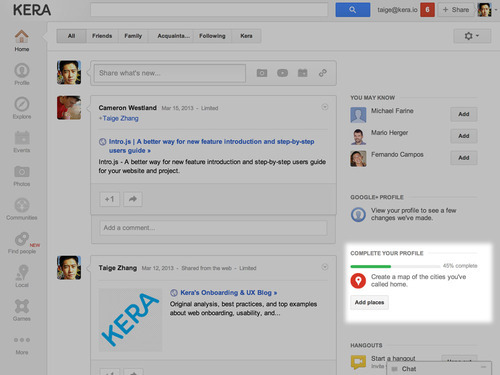Open the Communities icon
This screenshot has width=500, height=375.
click(22, 205)
